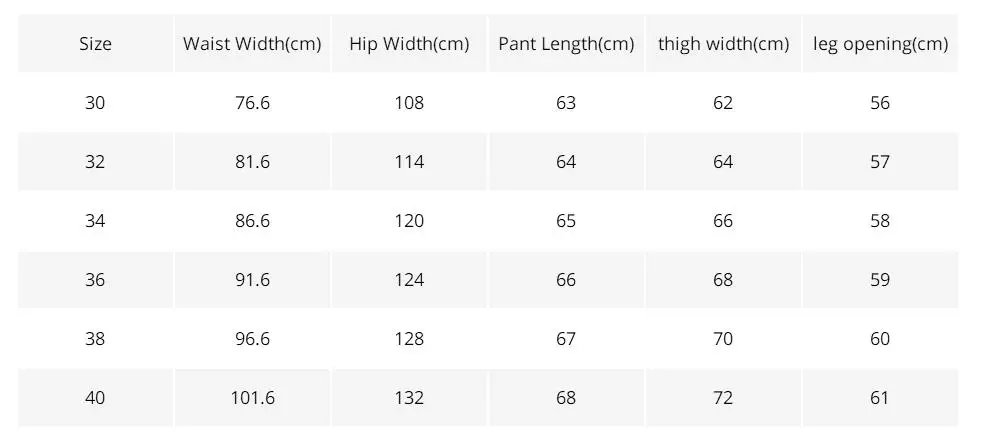This screenshot has height=443, width=992.
Task: Click size 34 in the Size column
Action: 95,221
